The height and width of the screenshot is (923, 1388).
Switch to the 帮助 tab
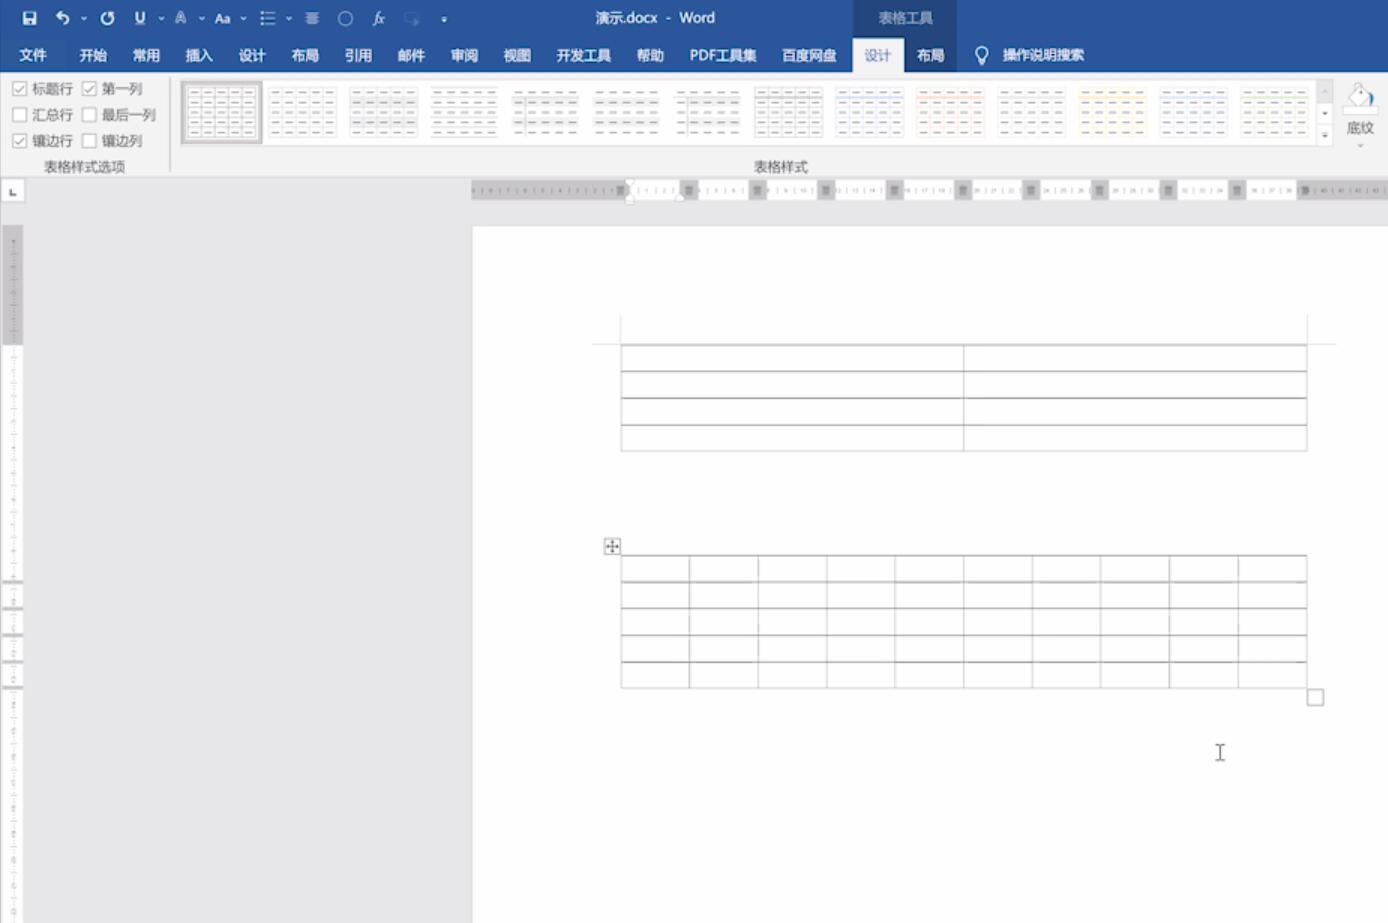[x=650, y=55]
